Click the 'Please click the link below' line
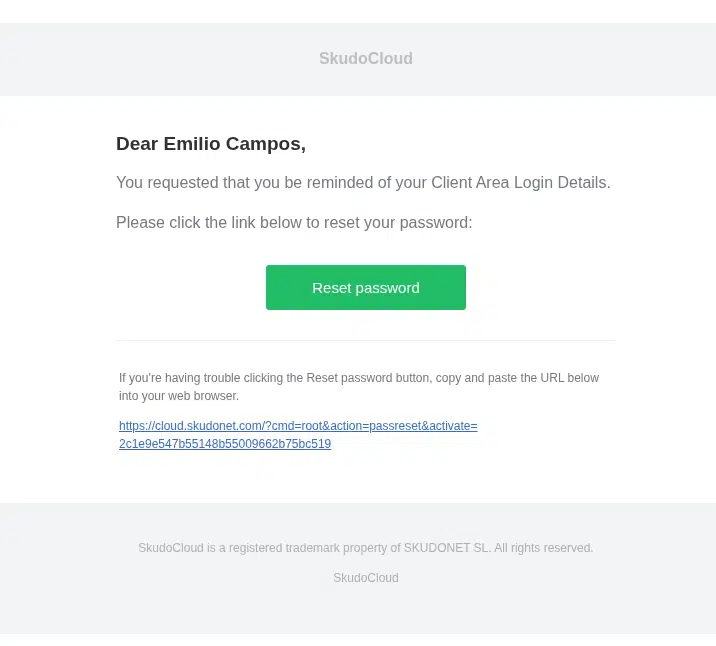Image resolution: width=716 pixels, height=646 pixels. tap(294, 222)
